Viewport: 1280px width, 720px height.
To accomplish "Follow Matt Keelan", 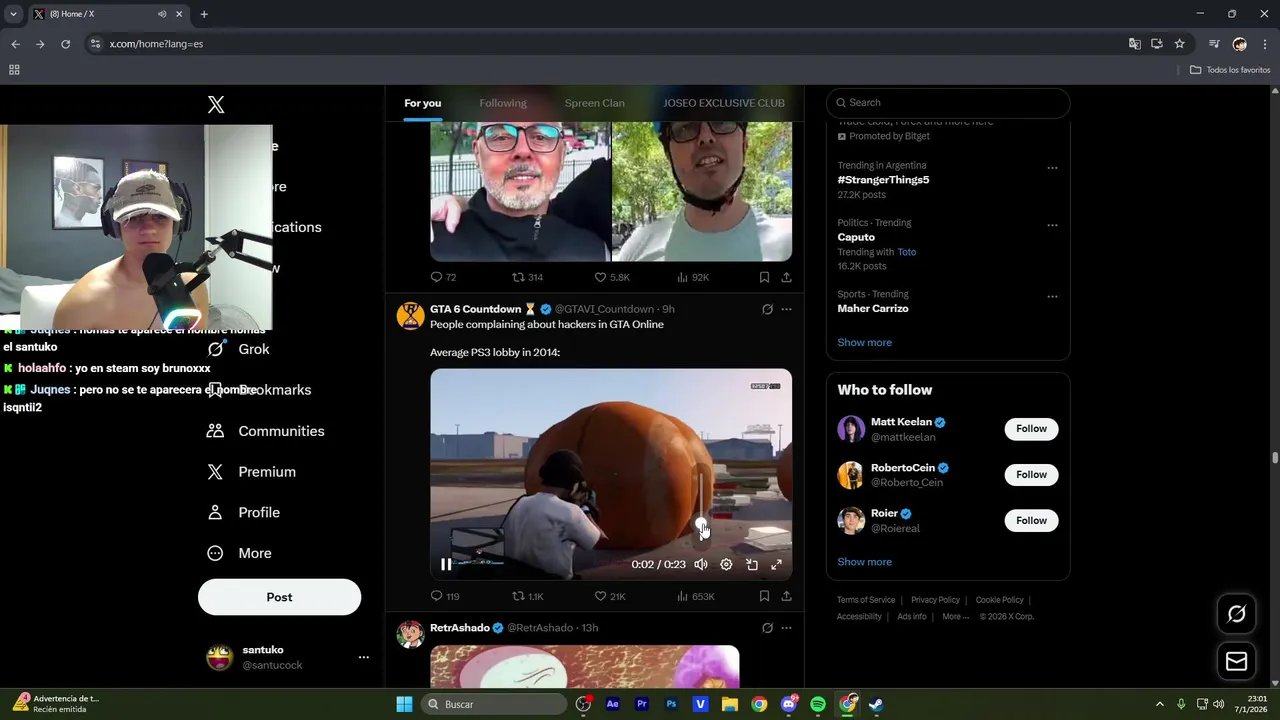I will click(1031, 429).
